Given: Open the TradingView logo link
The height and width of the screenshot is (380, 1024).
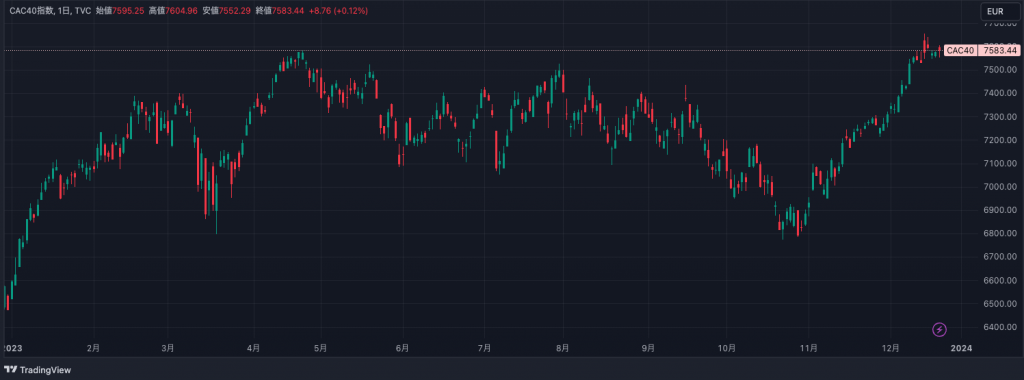Looking at the screenshot, I should click(37, 370).
